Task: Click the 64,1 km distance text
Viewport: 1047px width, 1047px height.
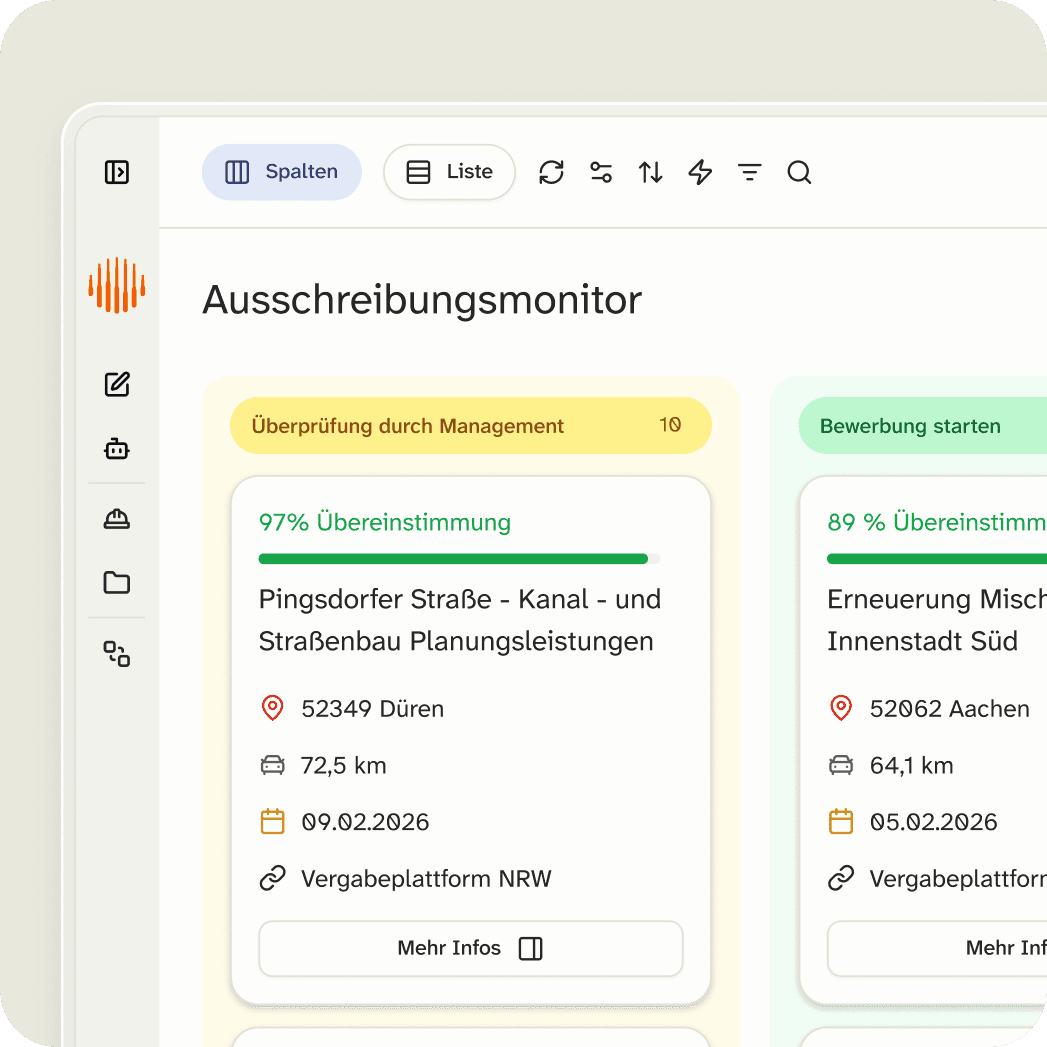Action: tap(911, 765)
